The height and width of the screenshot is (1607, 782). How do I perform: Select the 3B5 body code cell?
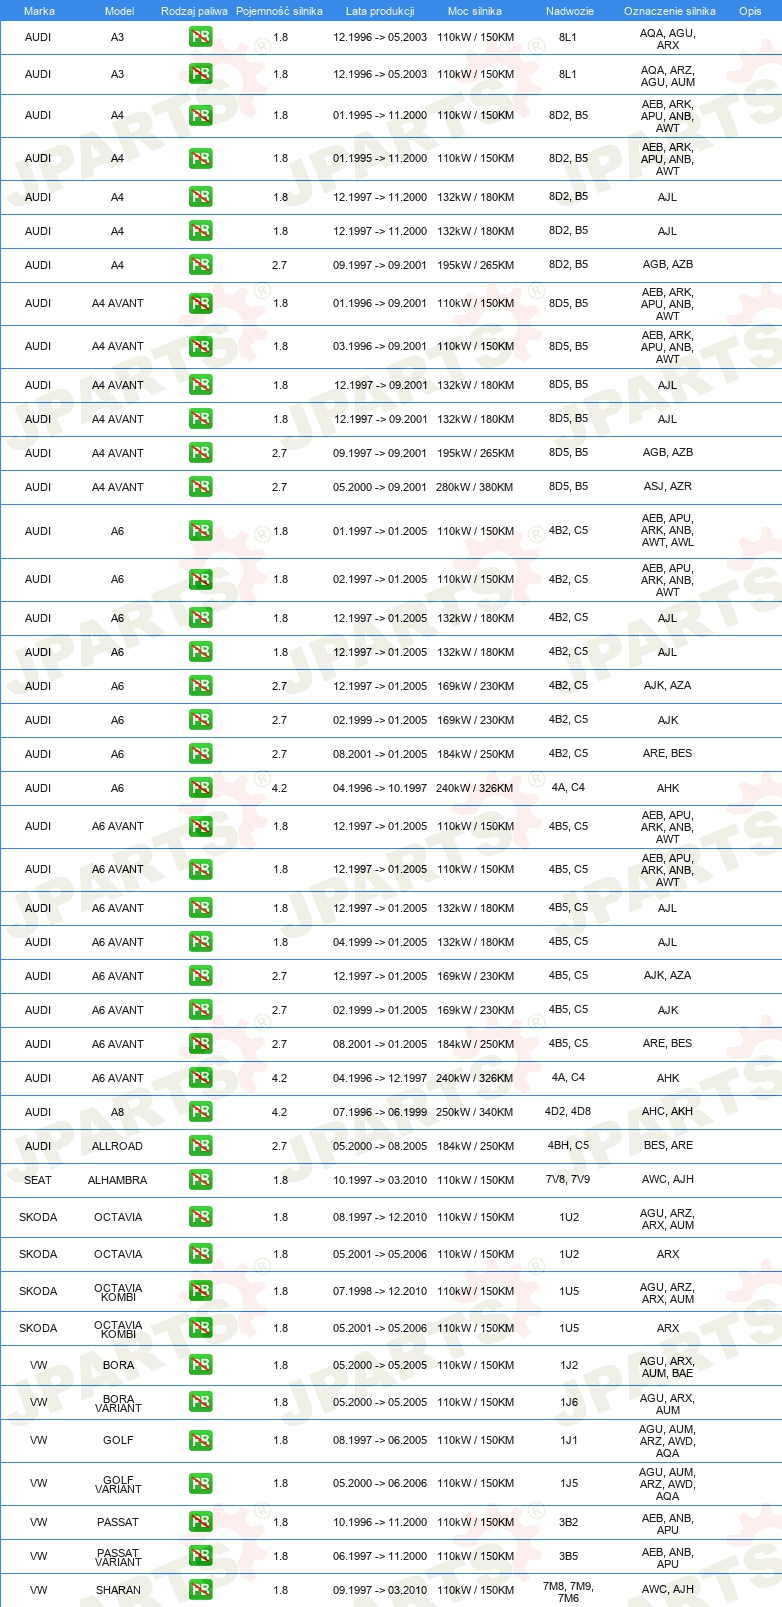tap(569, 1556)
